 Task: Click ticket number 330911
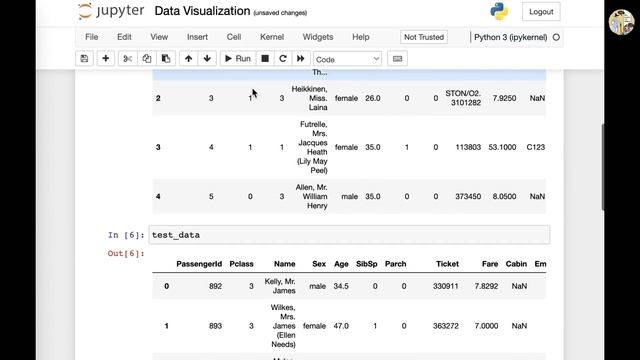(446, 286)
